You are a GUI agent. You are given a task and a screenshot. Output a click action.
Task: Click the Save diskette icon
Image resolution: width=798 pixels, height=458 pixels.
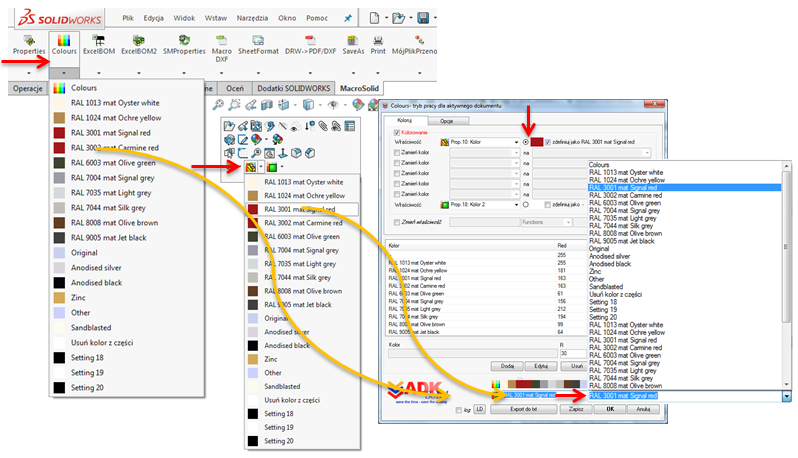[422, 18]
